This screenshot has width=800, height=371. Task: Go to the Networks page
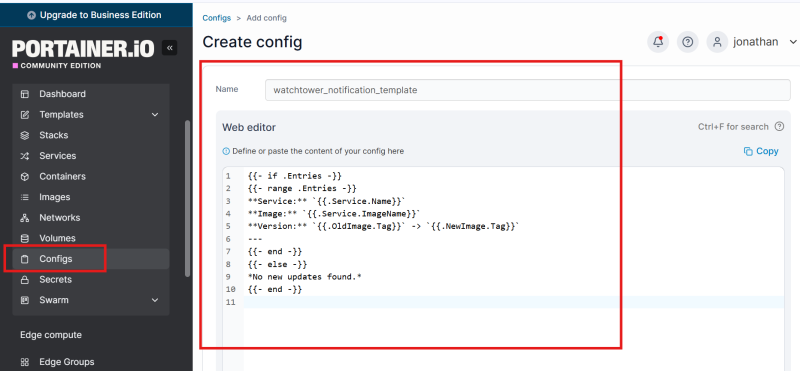coord(91,218)
